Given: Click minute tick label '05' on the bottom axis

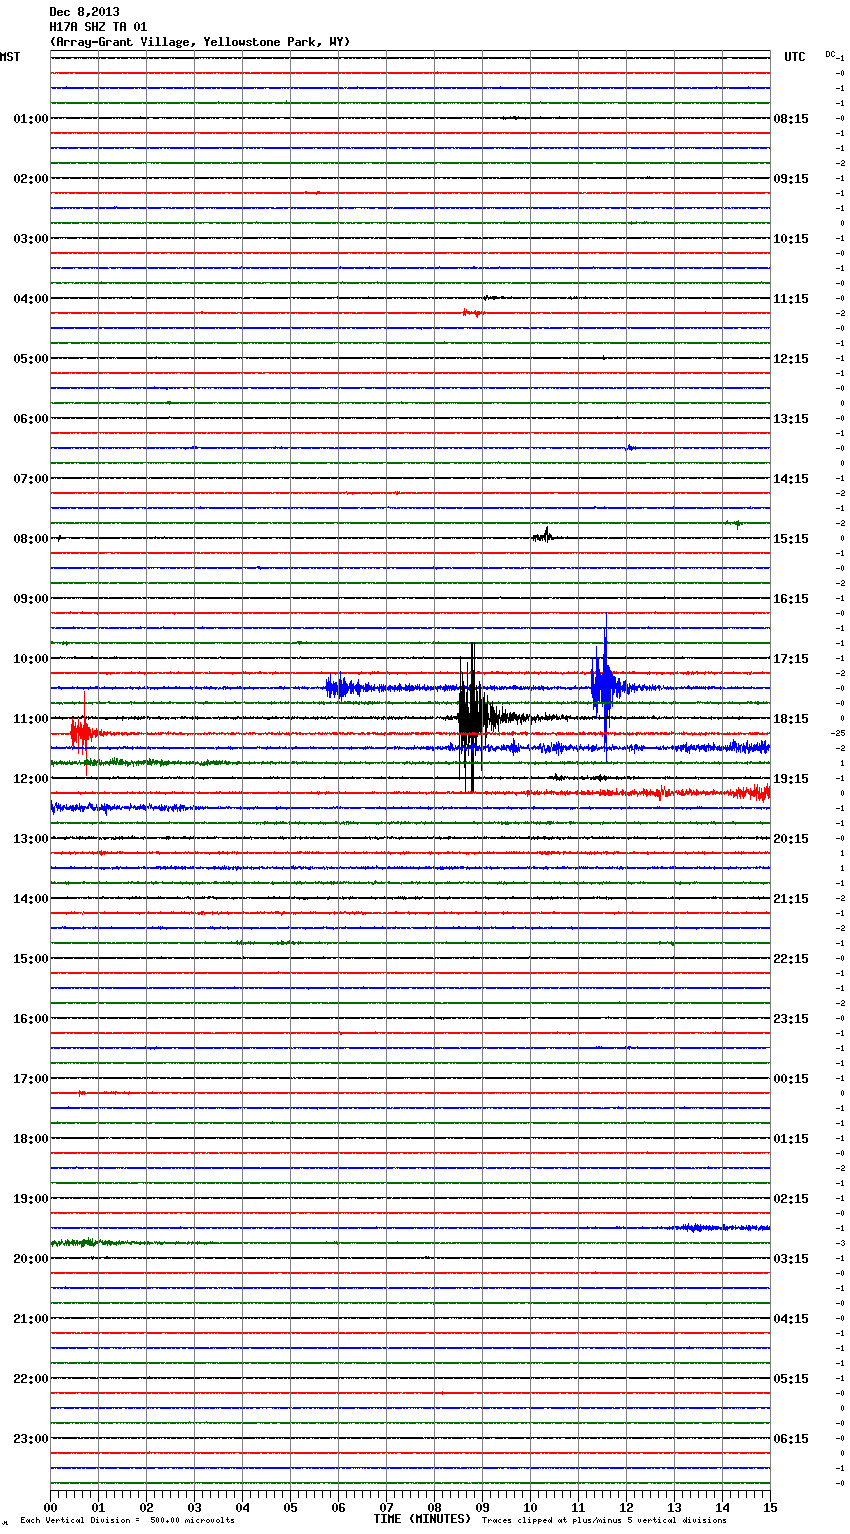Looking at the screenshot, I should (290, 1507).
